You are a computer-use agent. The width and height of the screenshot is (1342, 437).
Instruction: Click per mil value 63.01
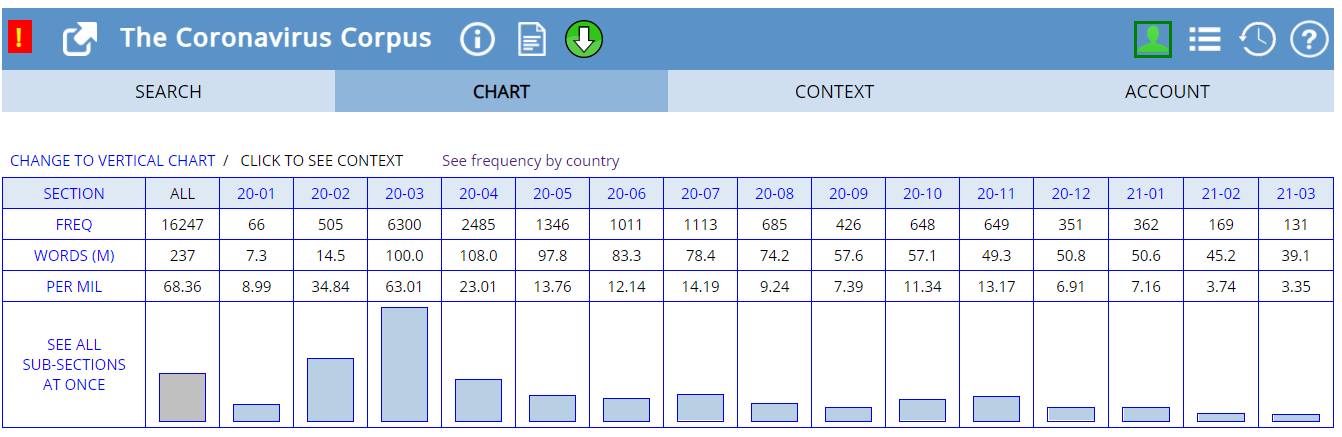coord(404,286)
